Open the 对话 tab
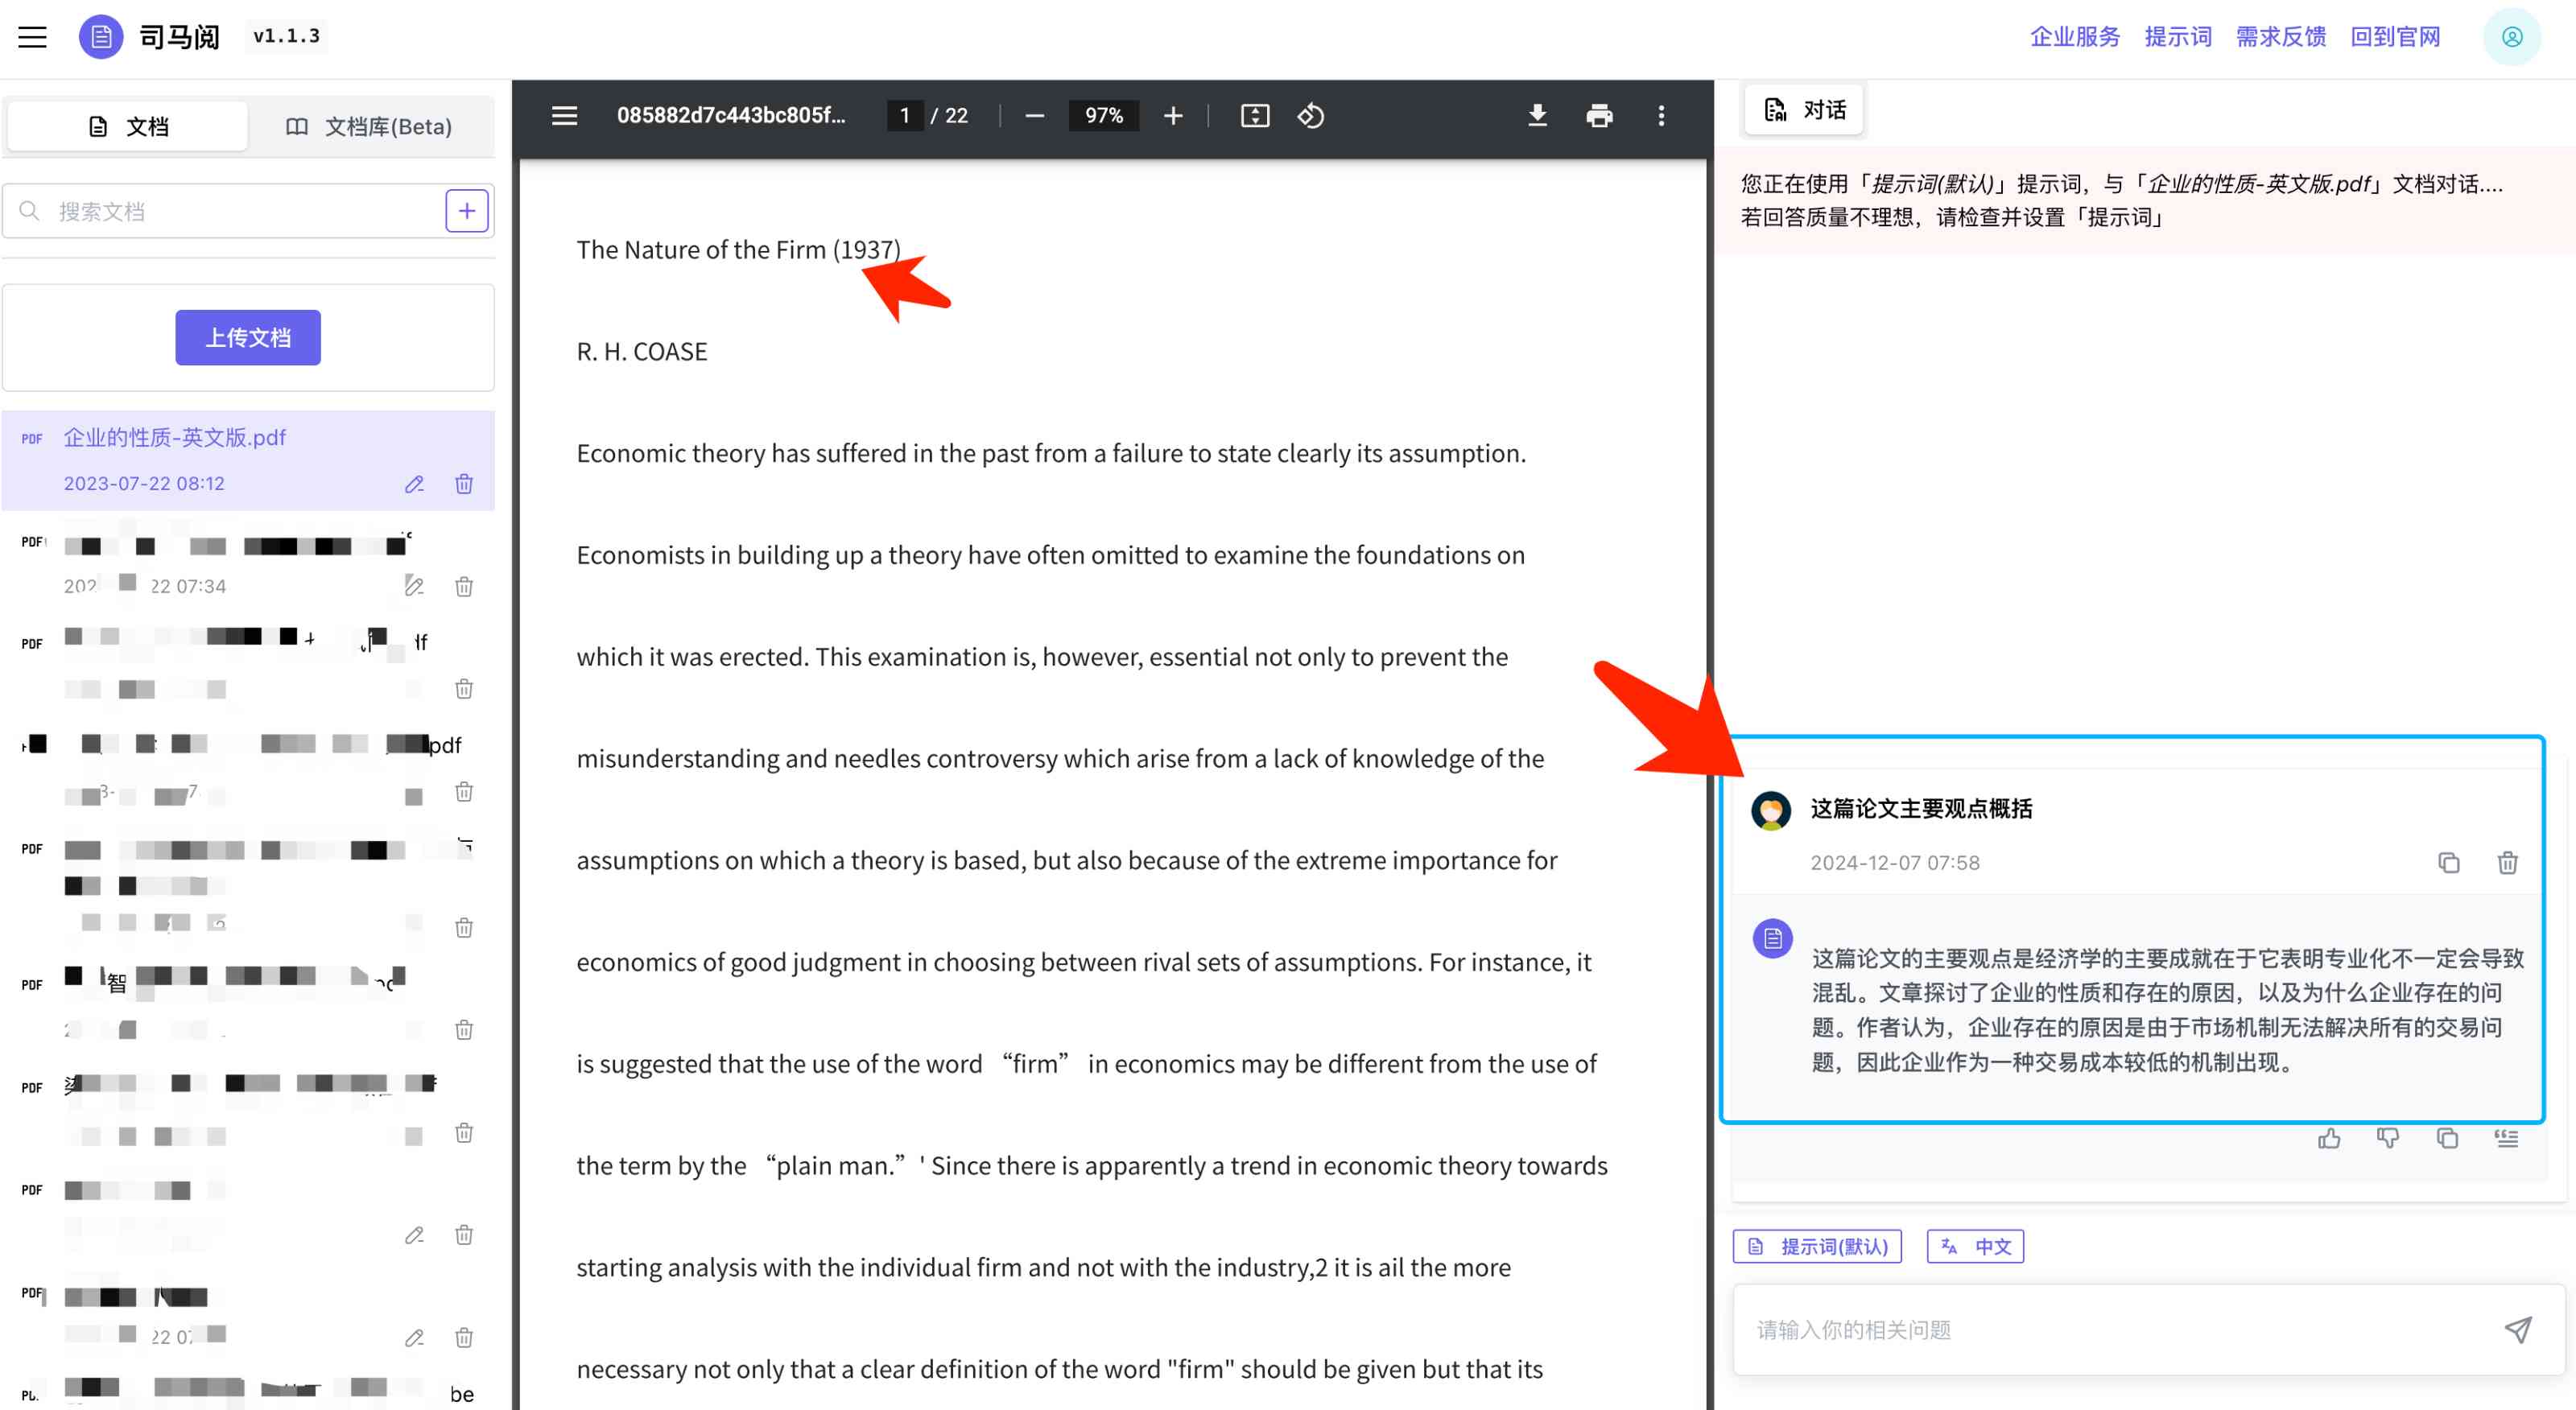The width and height of the screenshot is (2576, 1410). [1805, 109]
